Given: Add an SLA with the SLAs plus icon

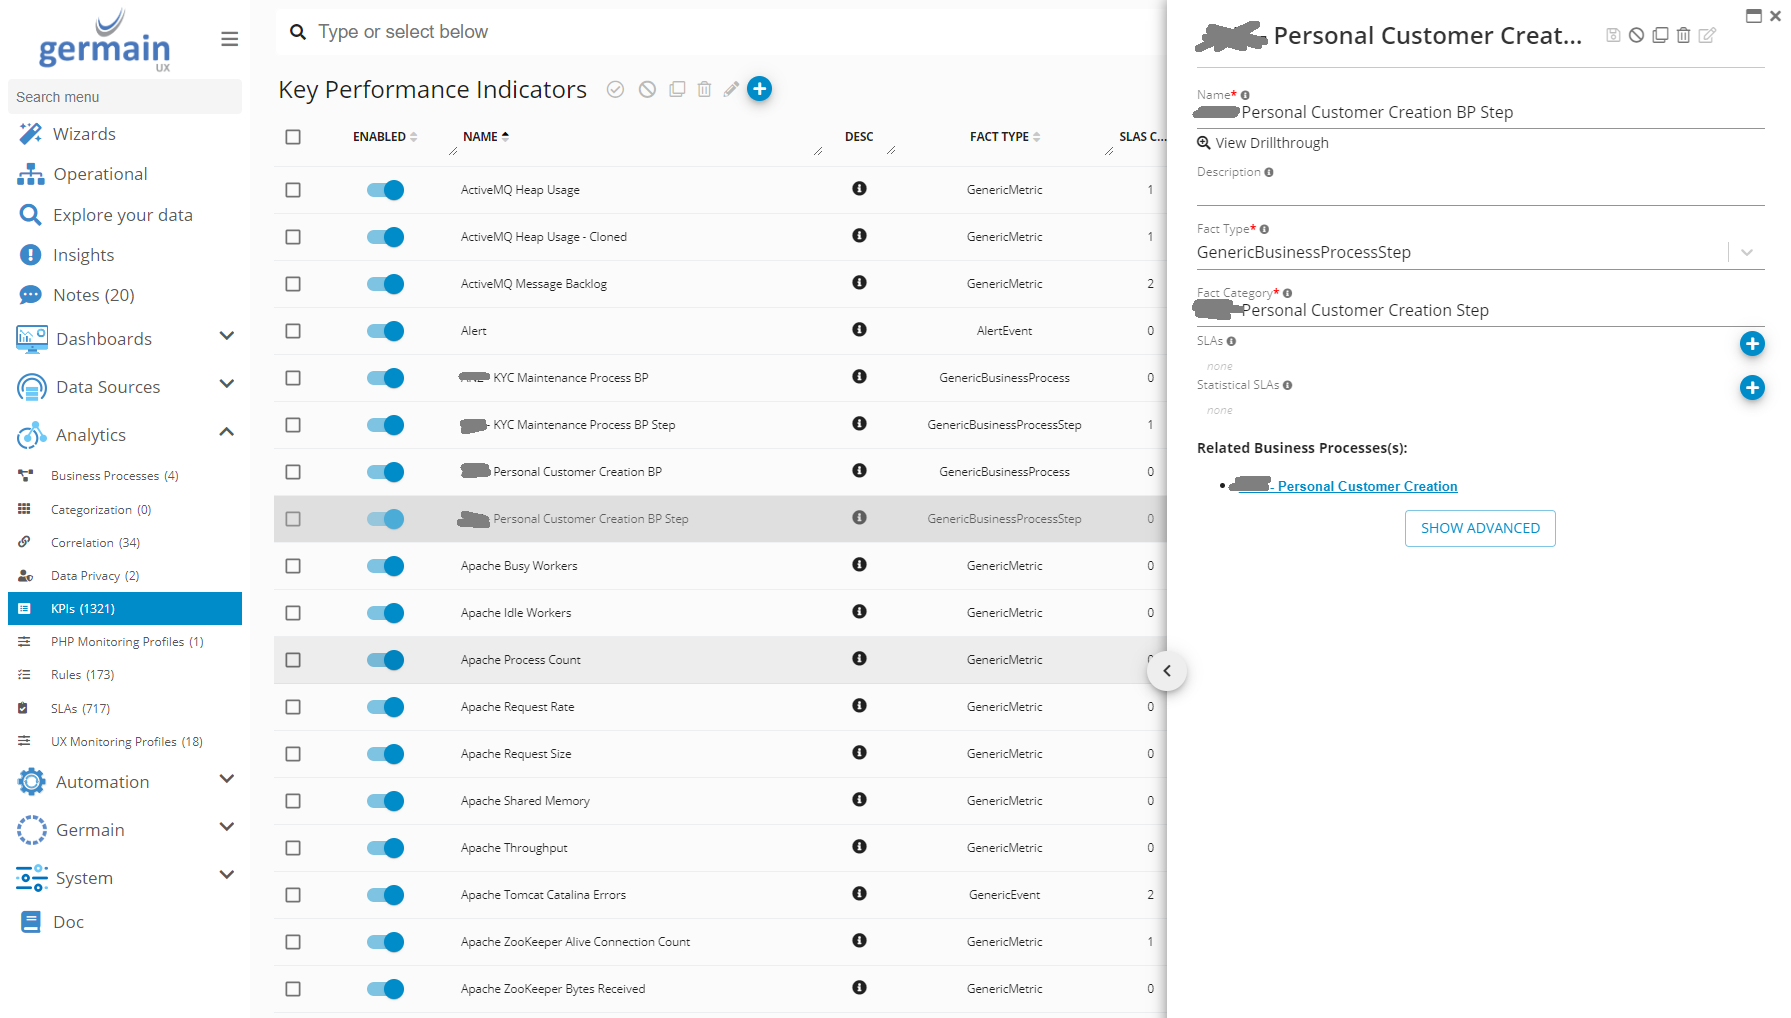Looking at the screenshot, I should (1751, 344).
